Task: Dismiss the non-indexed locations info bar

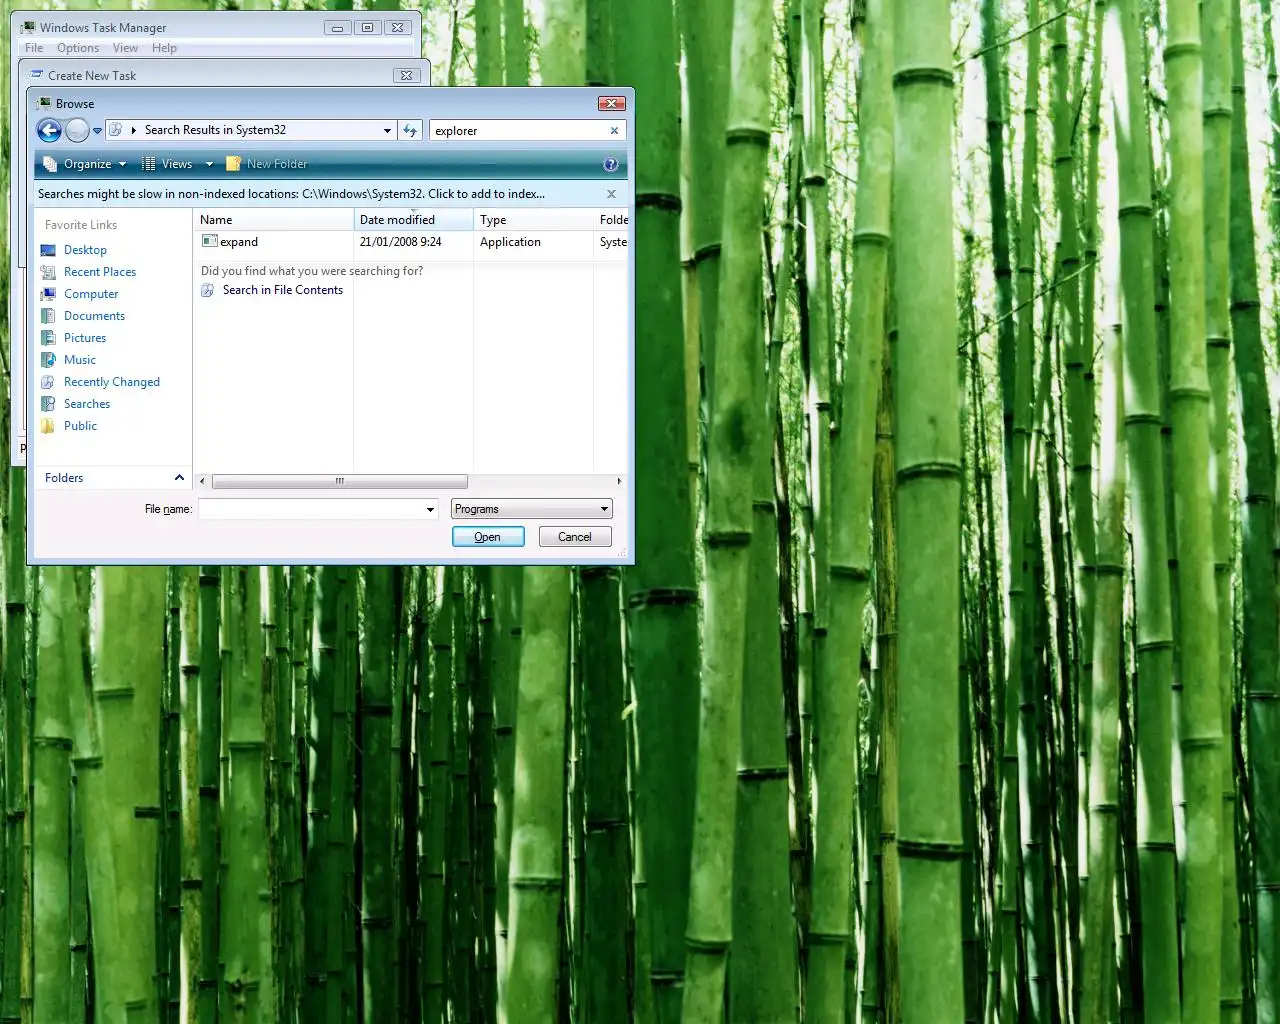Action: coord(611,194)
